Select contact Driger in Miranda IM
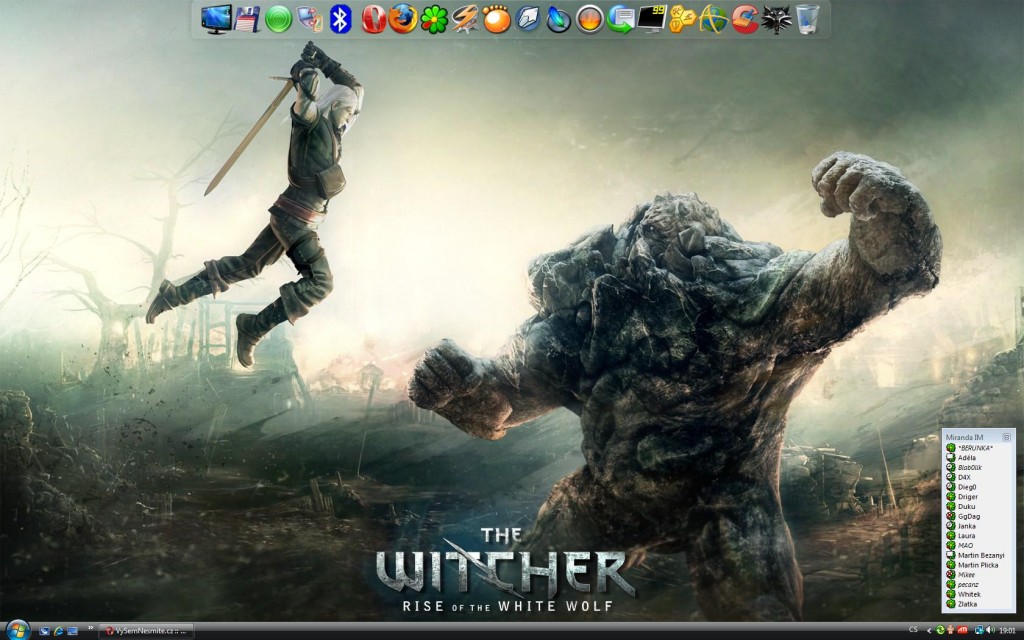Viewport: 1024px width, 640px height. 978,497
